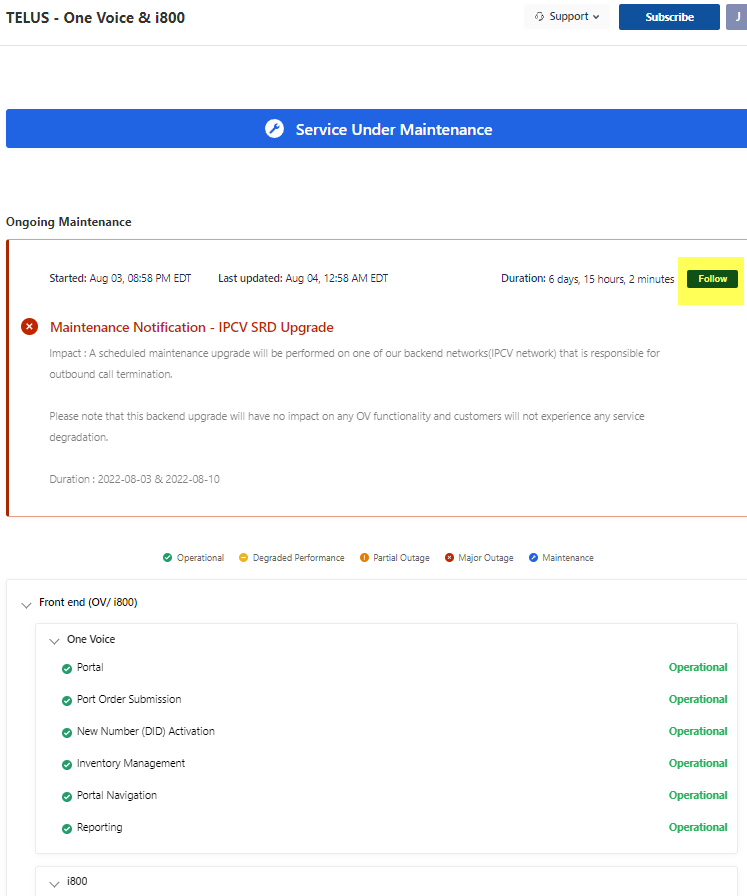This screenshot has width=747, height=896.
Task: Click the Portal Navigation check icon
Action: [x=67, y=797]
